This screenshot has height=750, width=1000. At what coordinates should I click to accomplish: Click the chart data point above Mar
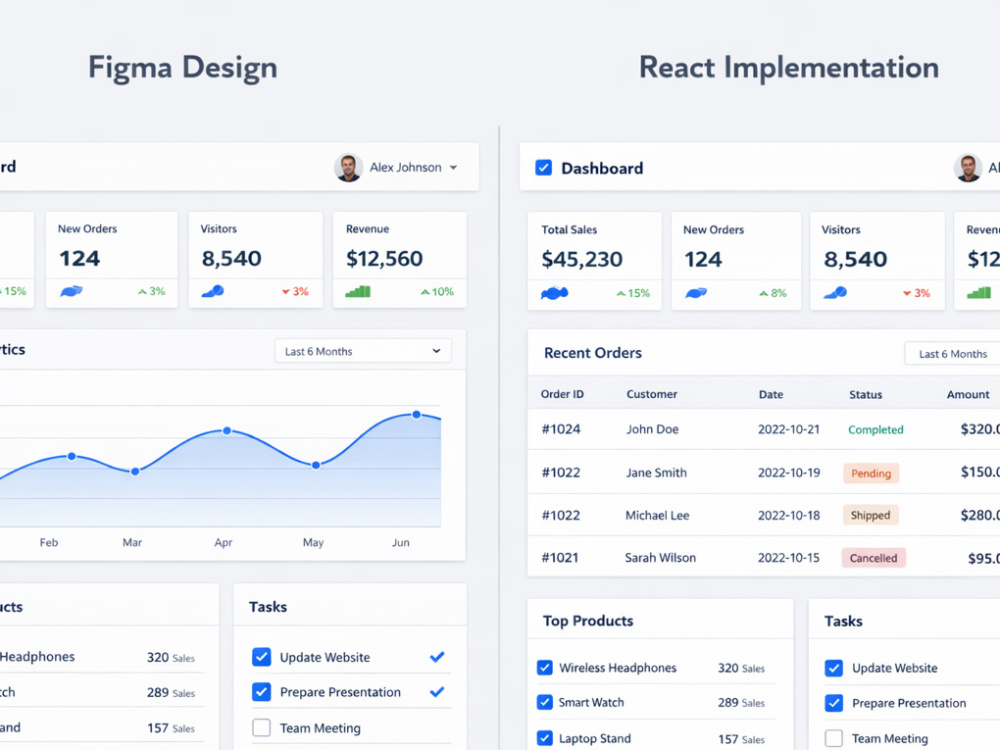point(135,472)
